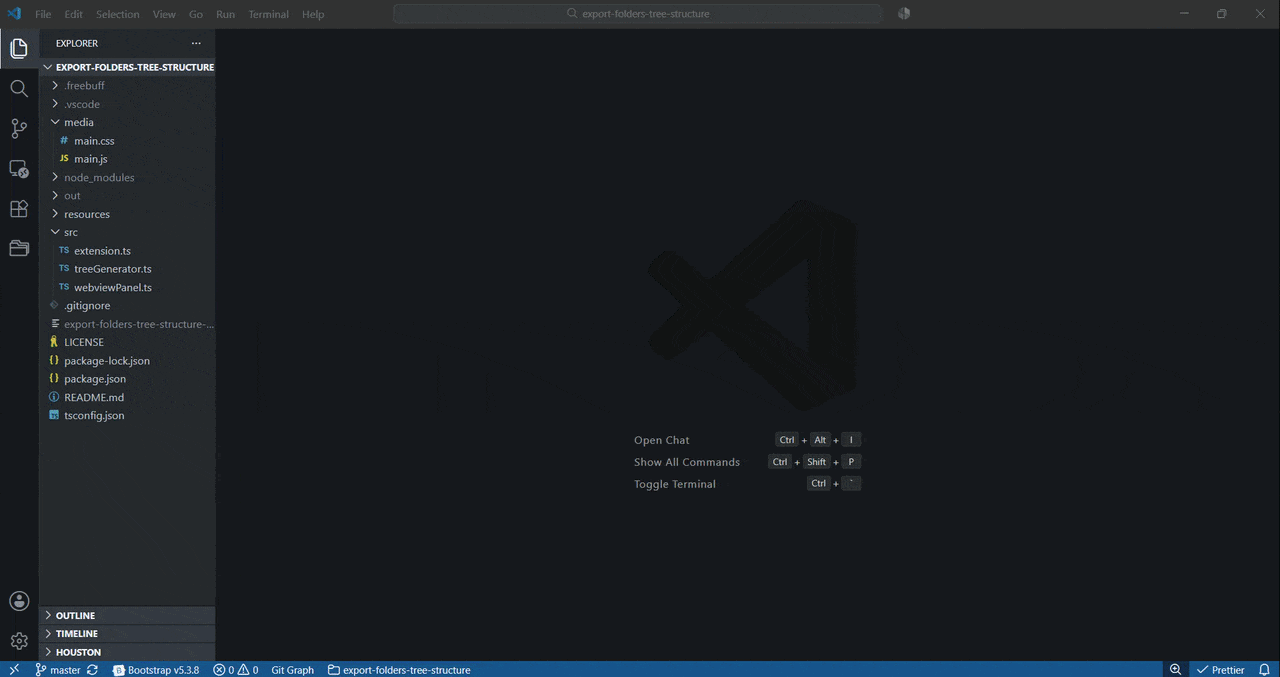Image resolution: width=1280 pixels, height=677 pixels.
Task: Open the View menu
Action: (164, 14)
